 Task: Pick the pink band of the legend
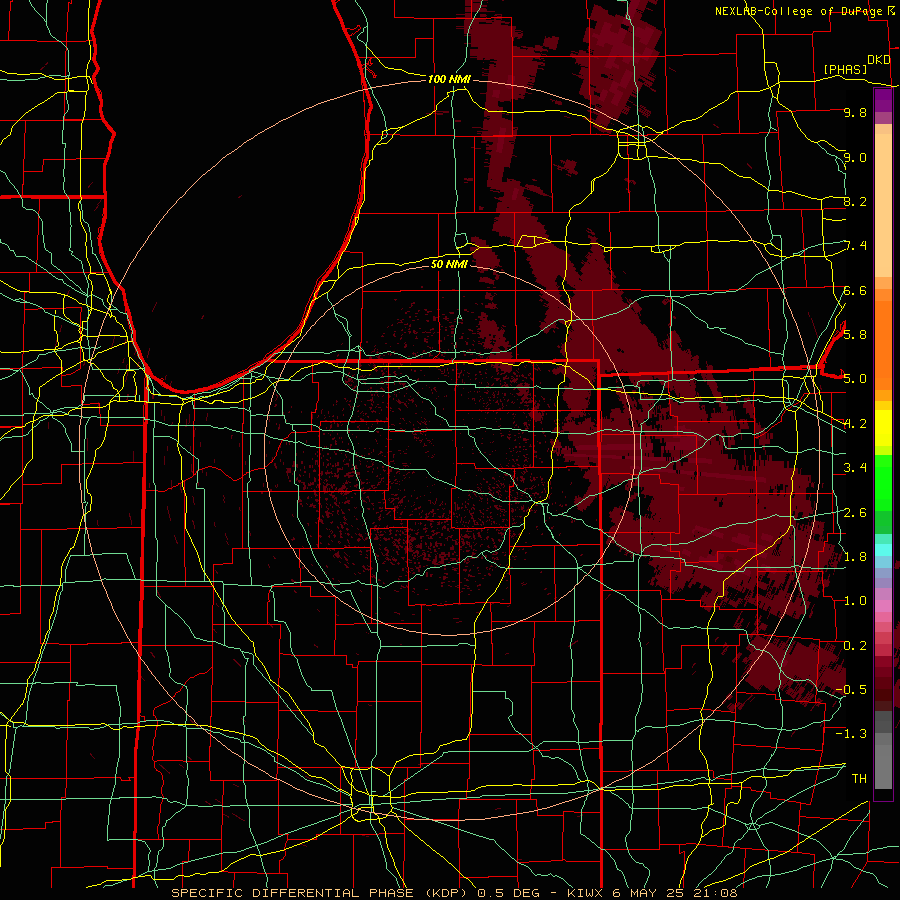[883, 606]
